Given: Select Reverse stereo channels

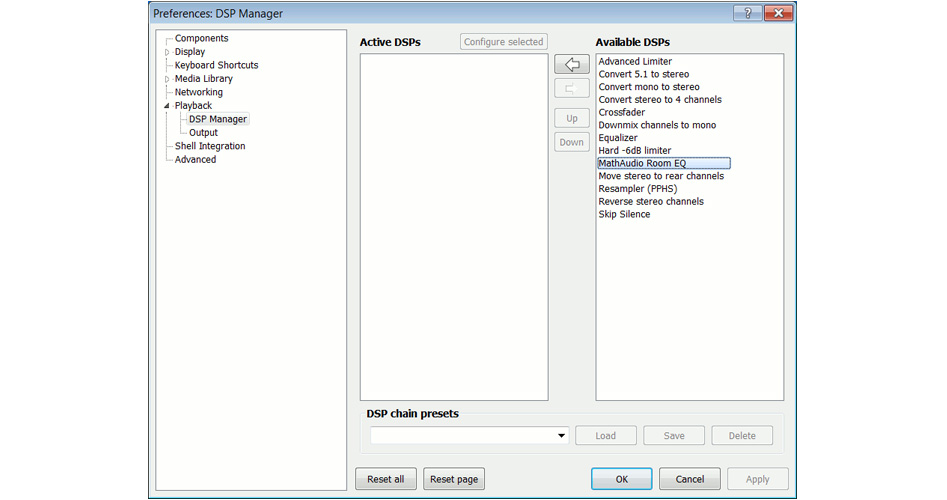Looking at the screenshot, I should tap(650, 201).
